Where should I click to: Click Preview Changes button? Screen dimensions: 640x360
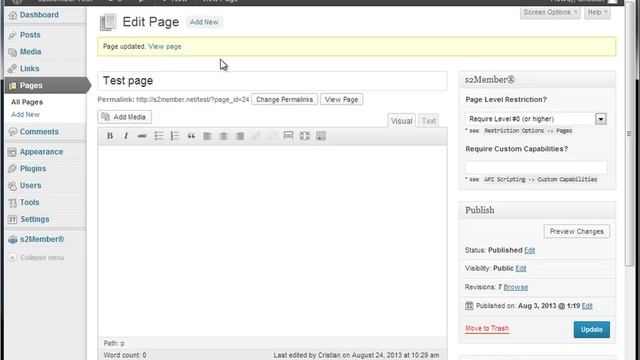point(576,231)
